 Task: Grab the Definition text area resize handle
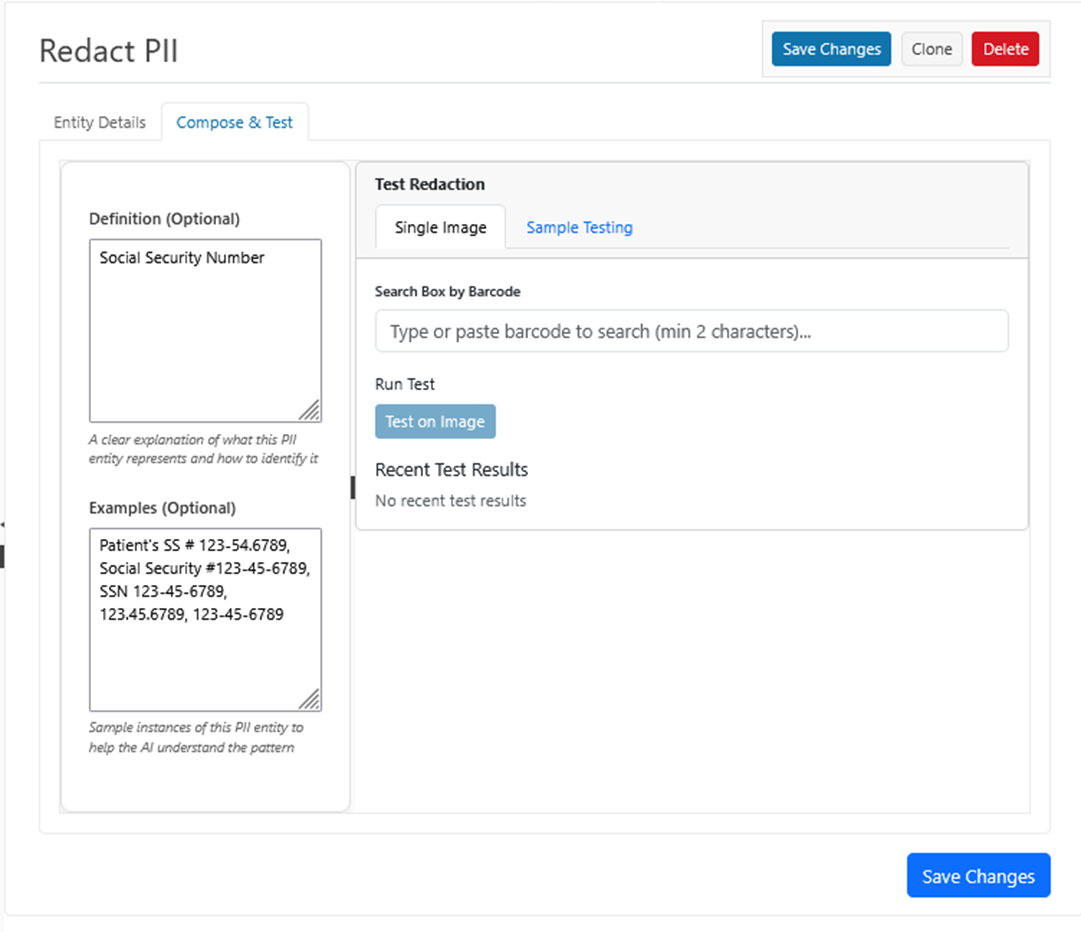coord(311,411)
